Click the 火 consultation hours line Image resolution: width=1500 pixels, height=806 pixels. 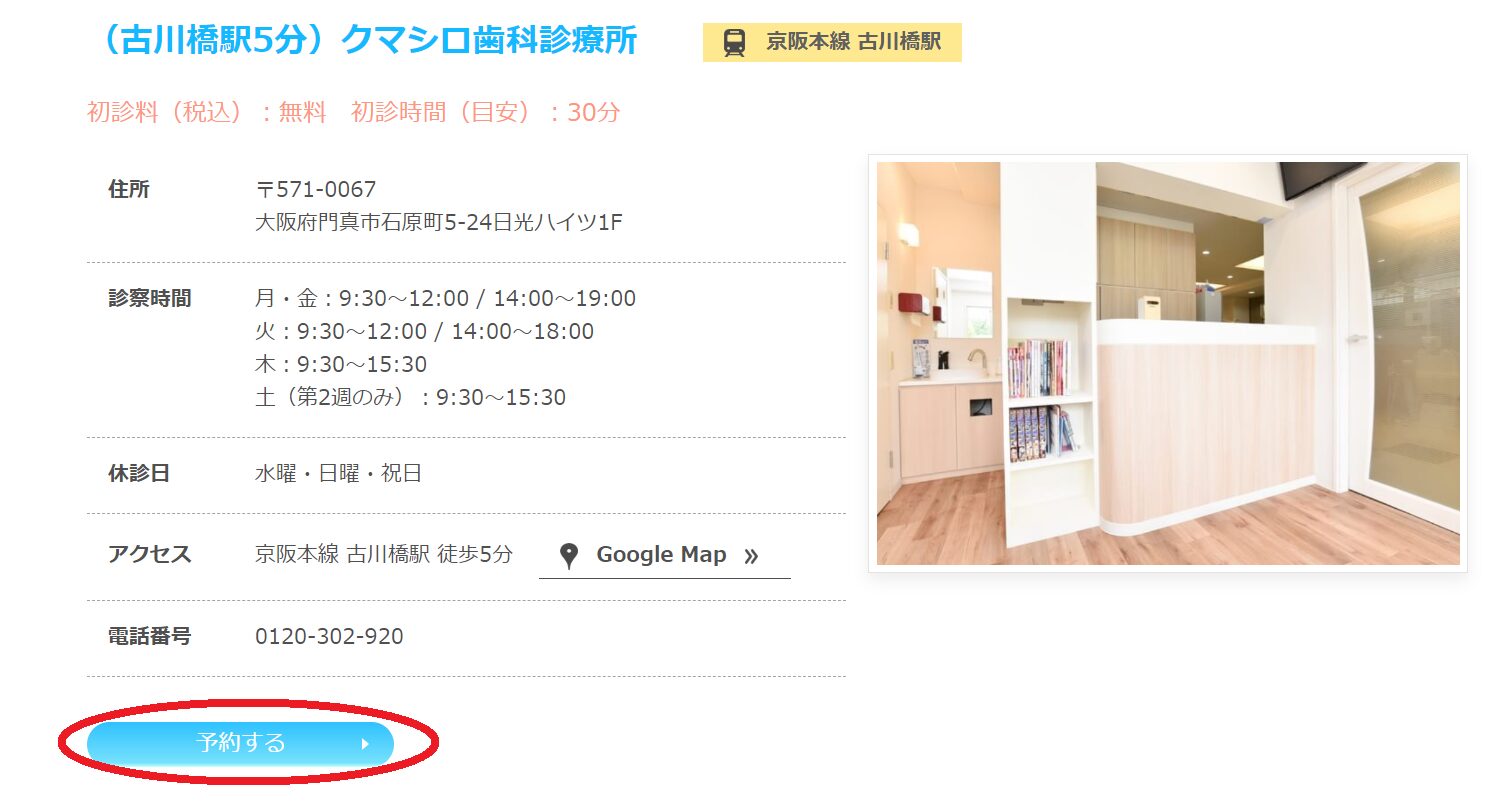[424, 331]
